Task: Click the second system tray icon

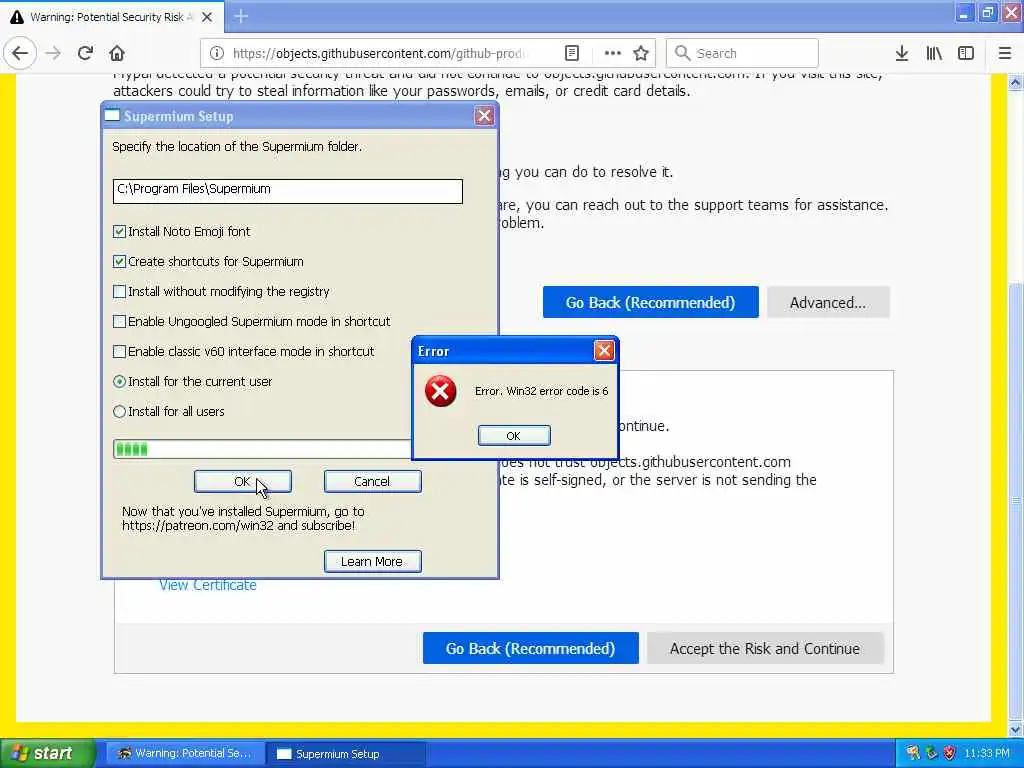Action: point(931,753)
